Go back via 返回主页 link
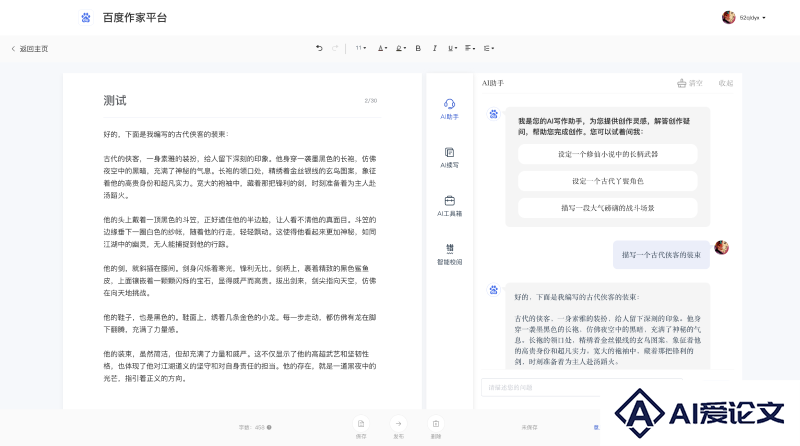Screen dimensions: 800x446 pyautogui.click(x=30, y=49)
